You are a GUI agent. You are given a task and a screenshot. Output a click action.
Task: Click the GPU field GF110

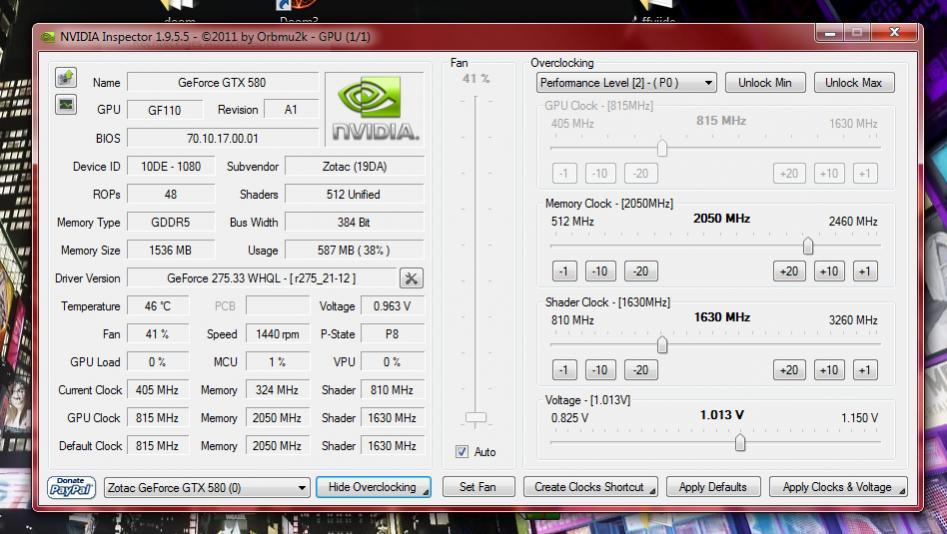pyautogui.click(x=165, y=110)
